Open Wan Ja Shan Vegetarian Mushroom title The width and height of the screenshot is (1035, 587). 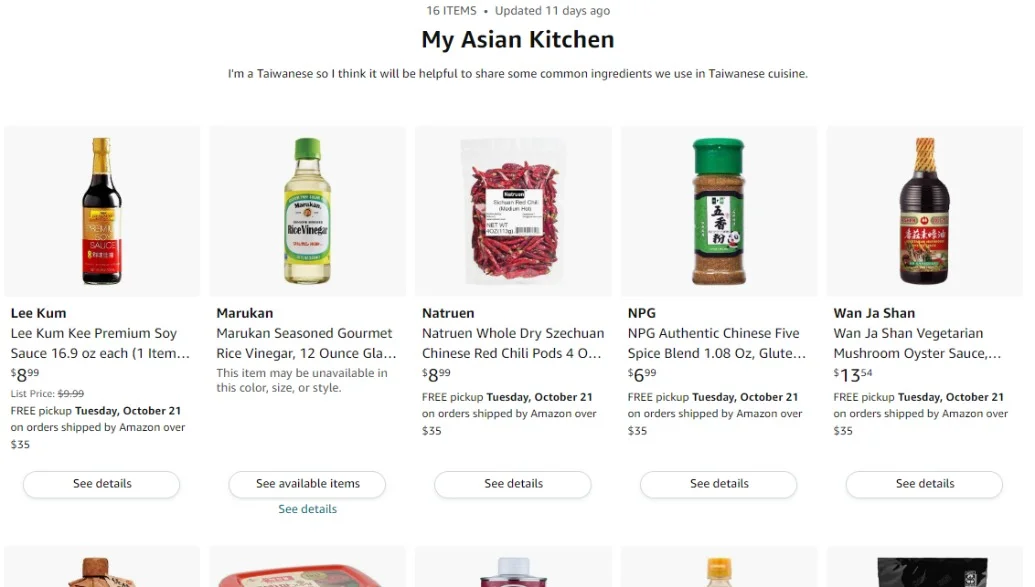pyautogui.click(x=918, y=343)
